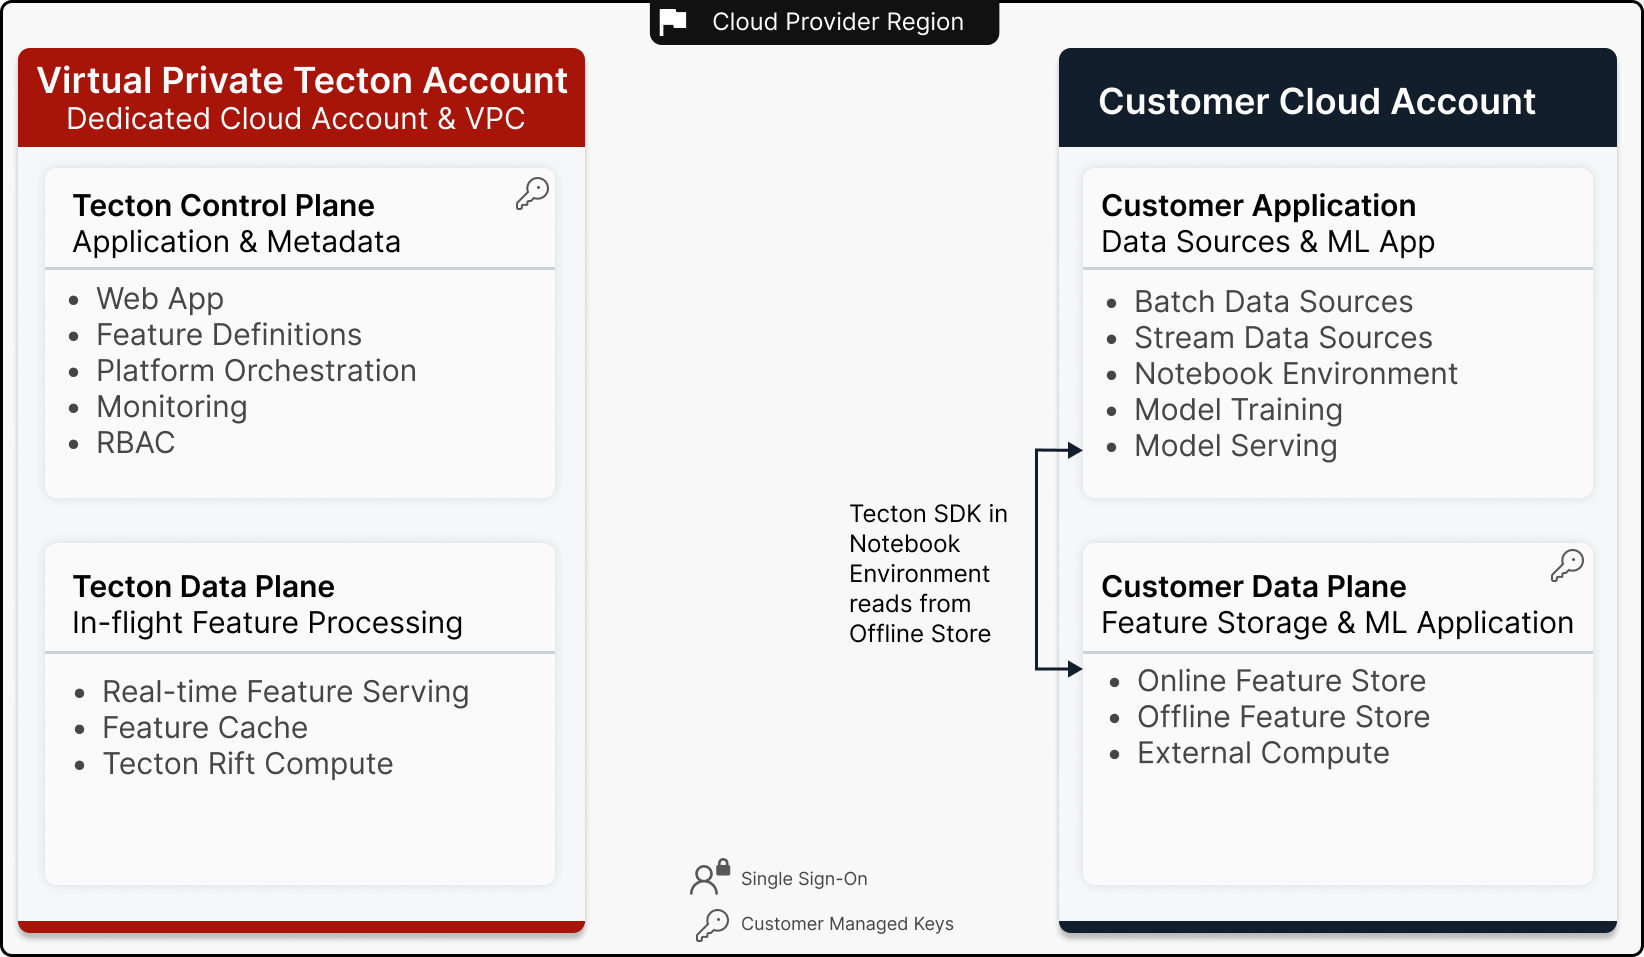Image resolution: width=1644 pixels, height=957 pixels.
Task: Select the Application & Metadata subtitle
Action: coord(236,241)
